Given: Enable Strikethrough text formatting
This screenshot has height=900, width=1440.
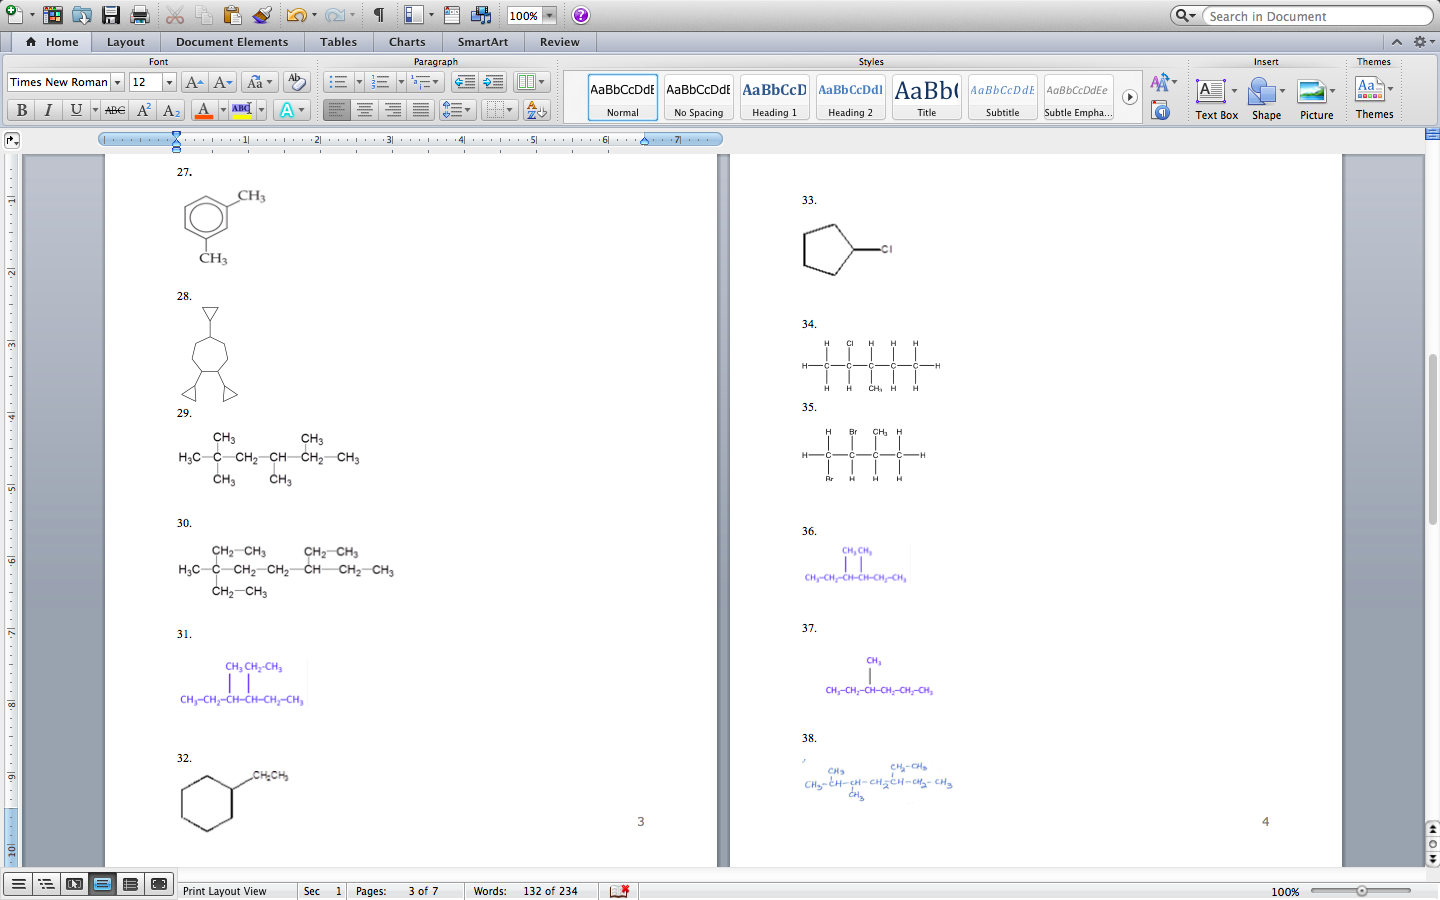Looking at the screenshot, I should [x=115, y=110].
